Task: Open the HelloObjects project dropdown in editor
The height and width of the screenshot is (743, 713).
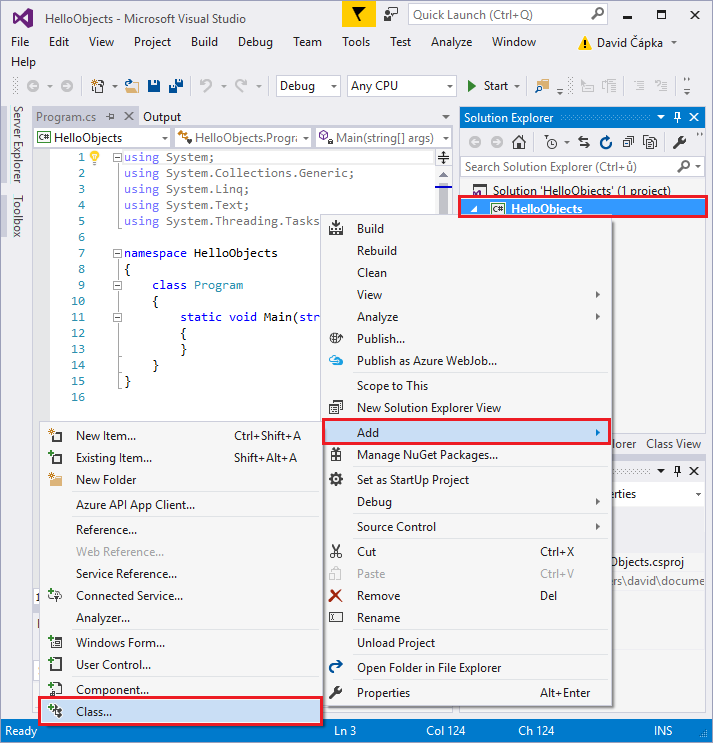Action: click(102, 137)
